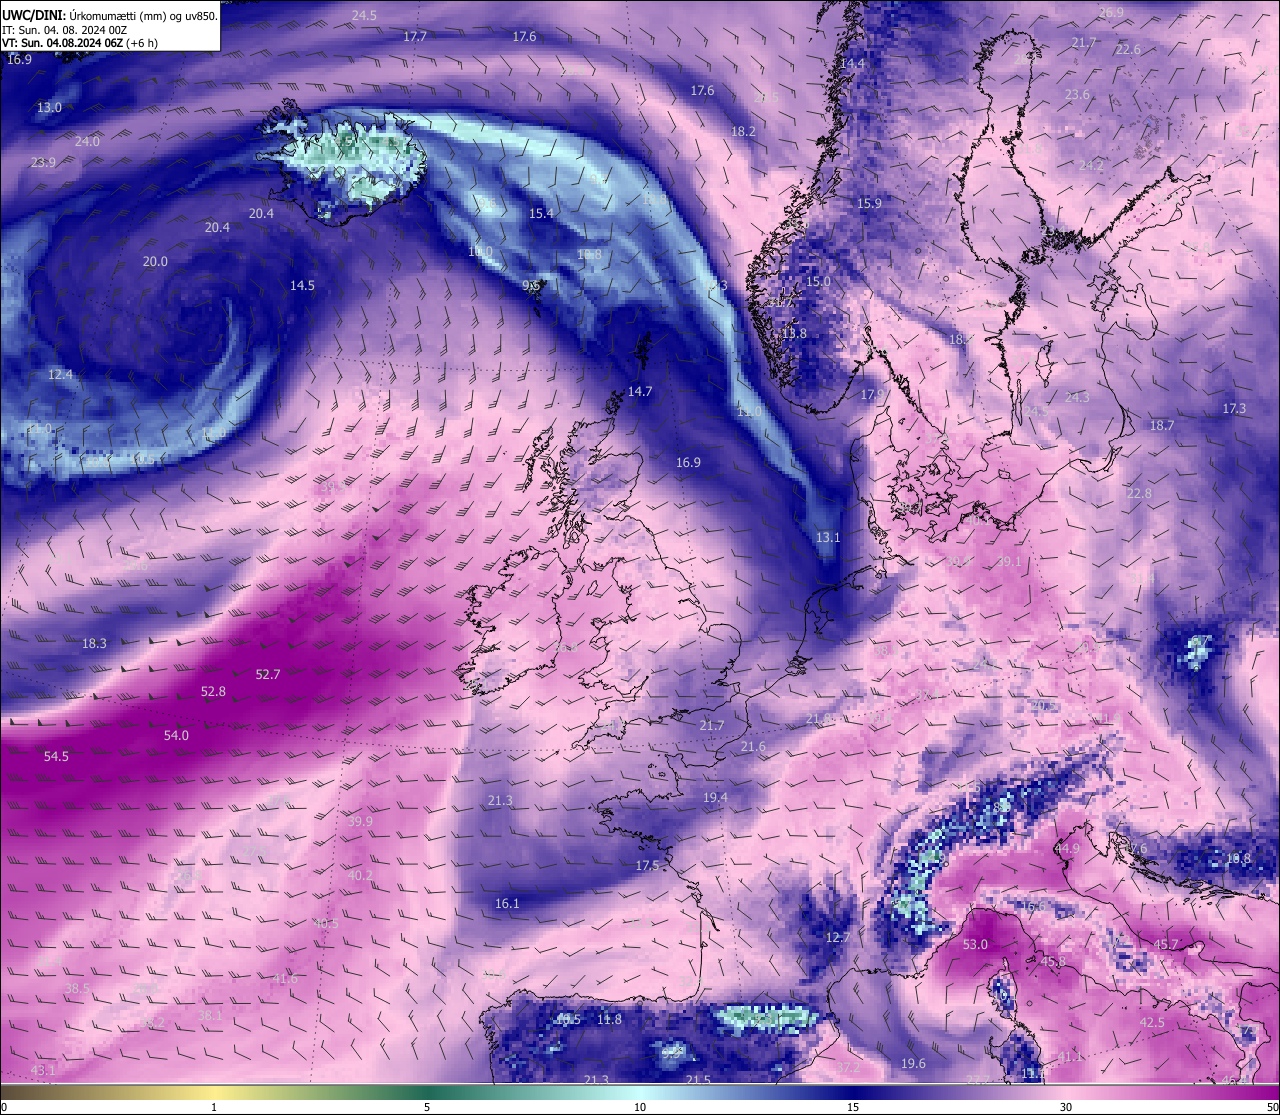Select the 15.0 value label
Image resolution: width=1280 pixels, height=1115 pixels.
818,282
